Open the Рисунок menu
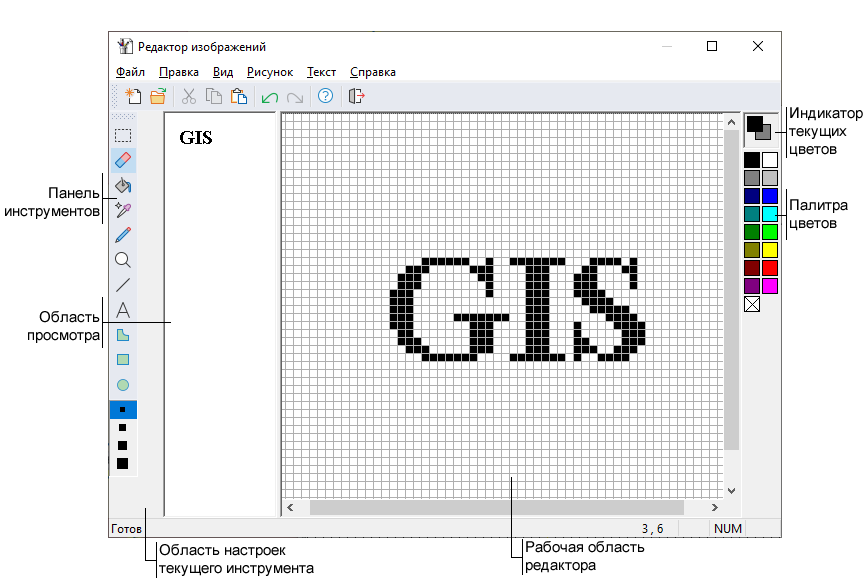868x580 pixels. click(x=270, y=72)
